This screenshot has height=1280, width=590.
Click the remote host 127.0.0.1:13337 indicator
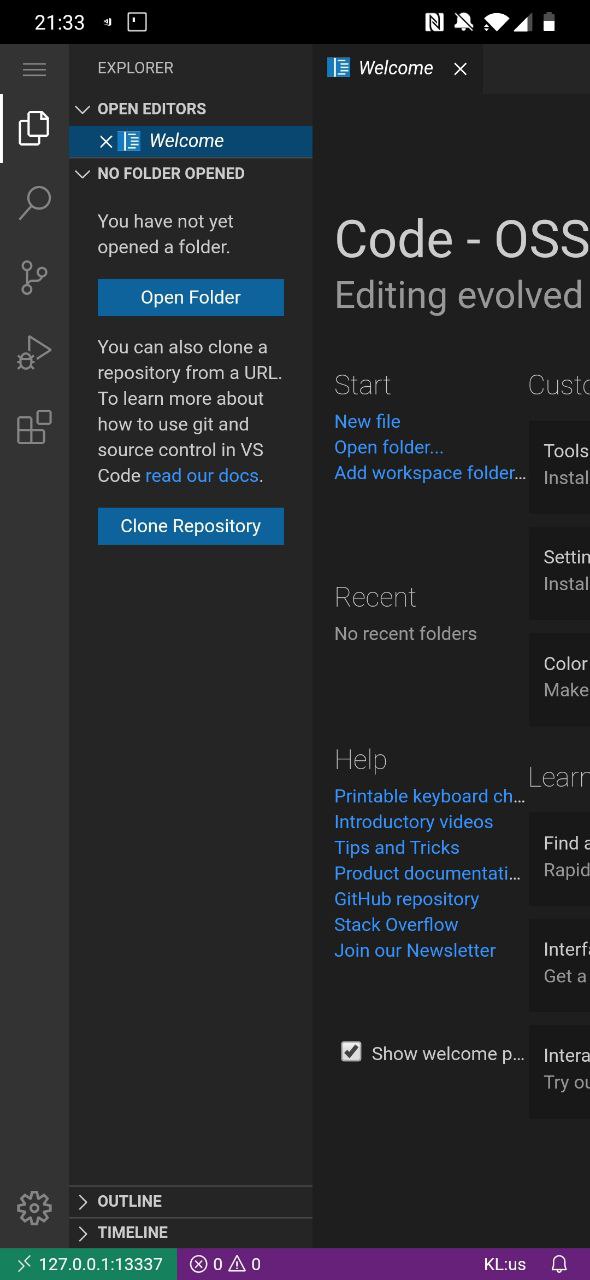tap(89, 1264)
